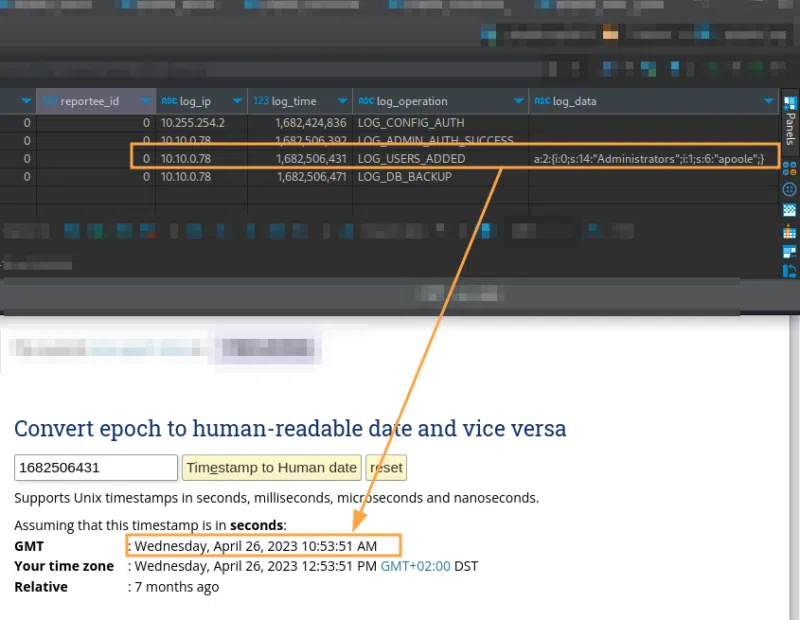Open the log_operation column dropdown arrow
Screen dimensions: 800x620
(518, 101)
